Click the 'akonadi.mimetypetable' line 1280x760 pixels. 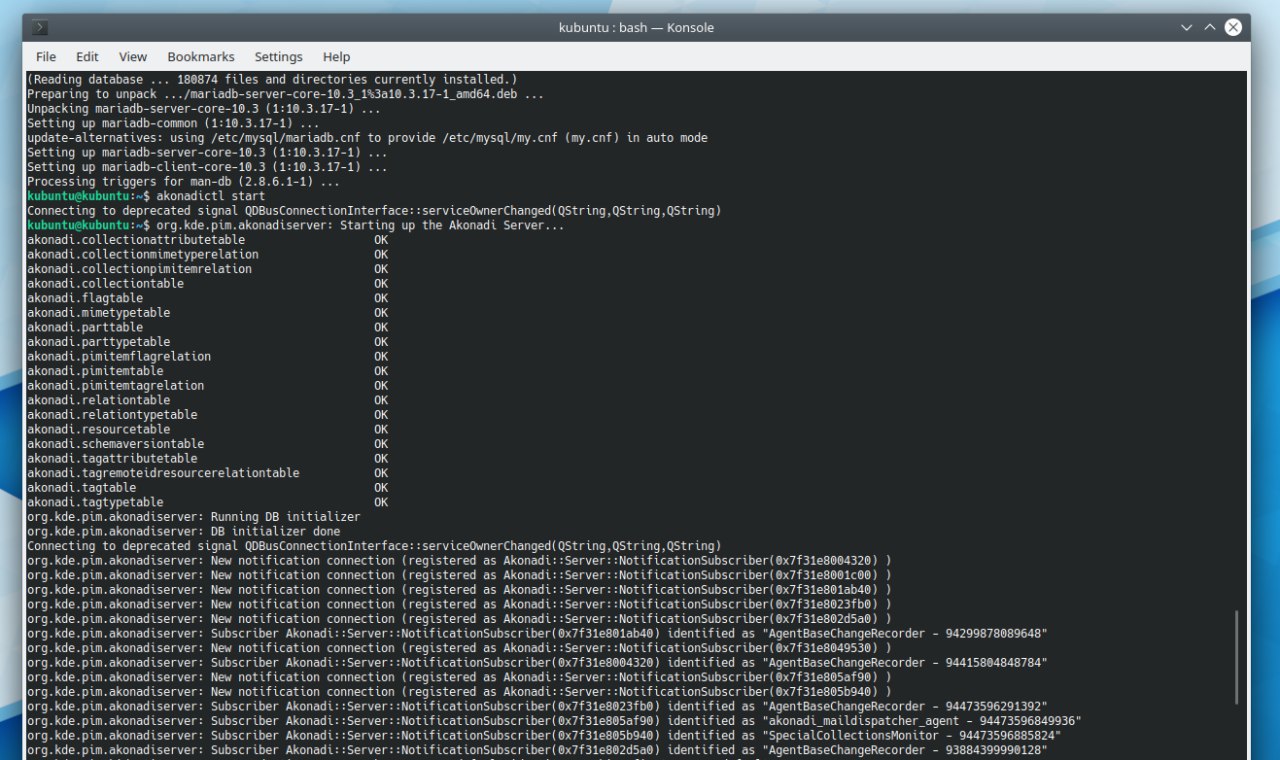207,313
